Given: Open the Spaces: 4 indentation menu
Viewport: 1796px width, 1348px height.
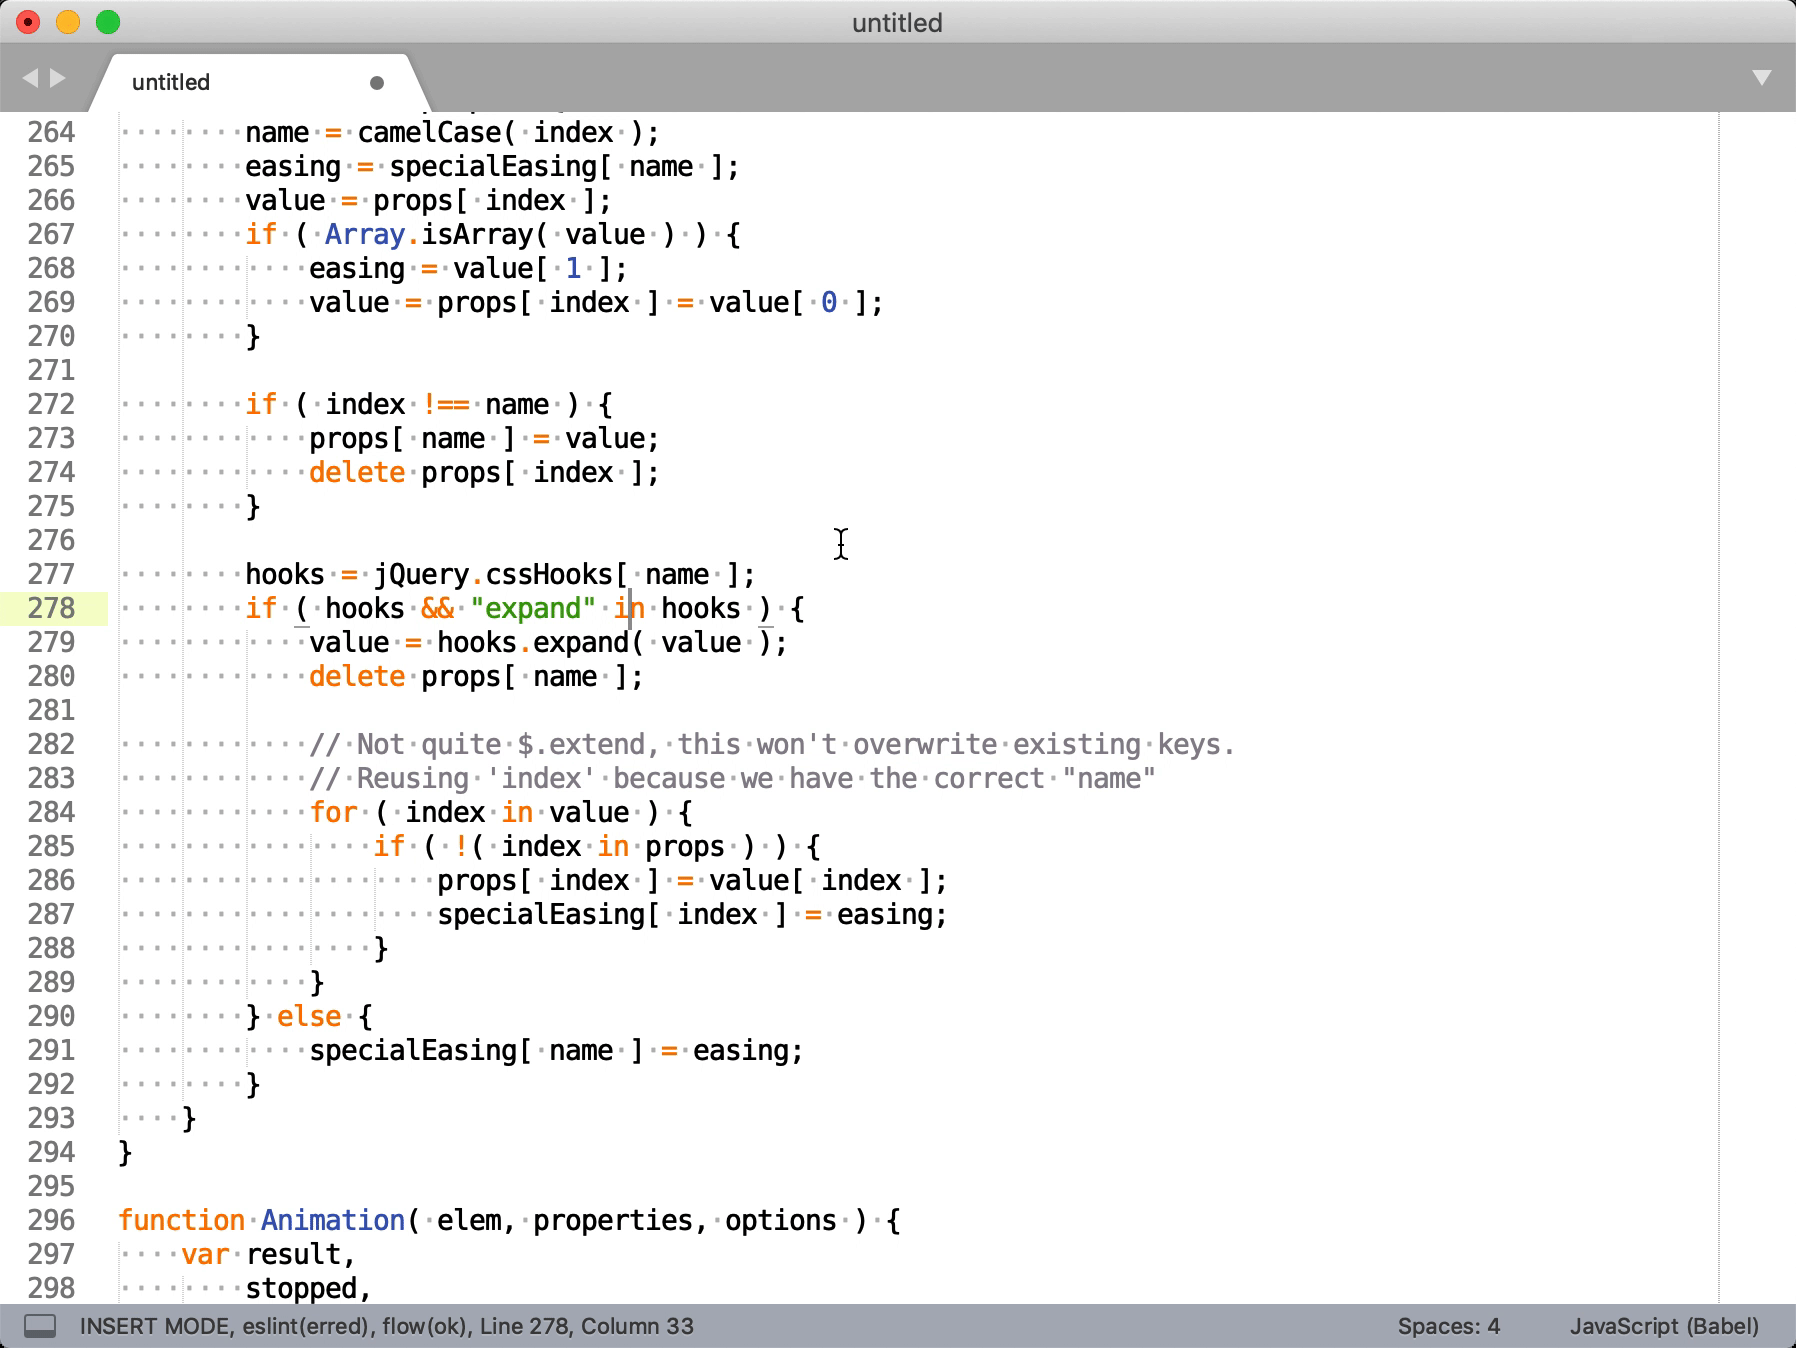Looking at the screenshot, I should coord(1448,1326).
